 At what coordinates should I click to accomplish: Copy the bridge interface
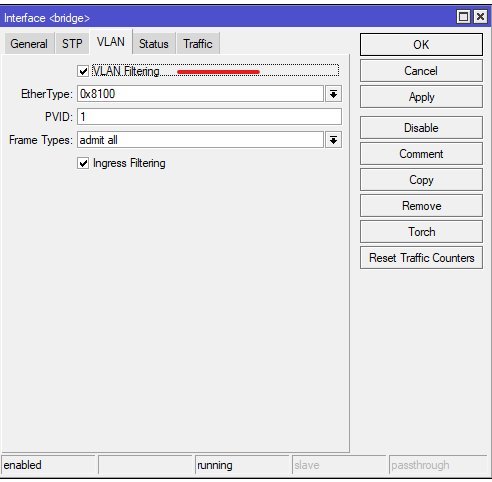[421, 180]
